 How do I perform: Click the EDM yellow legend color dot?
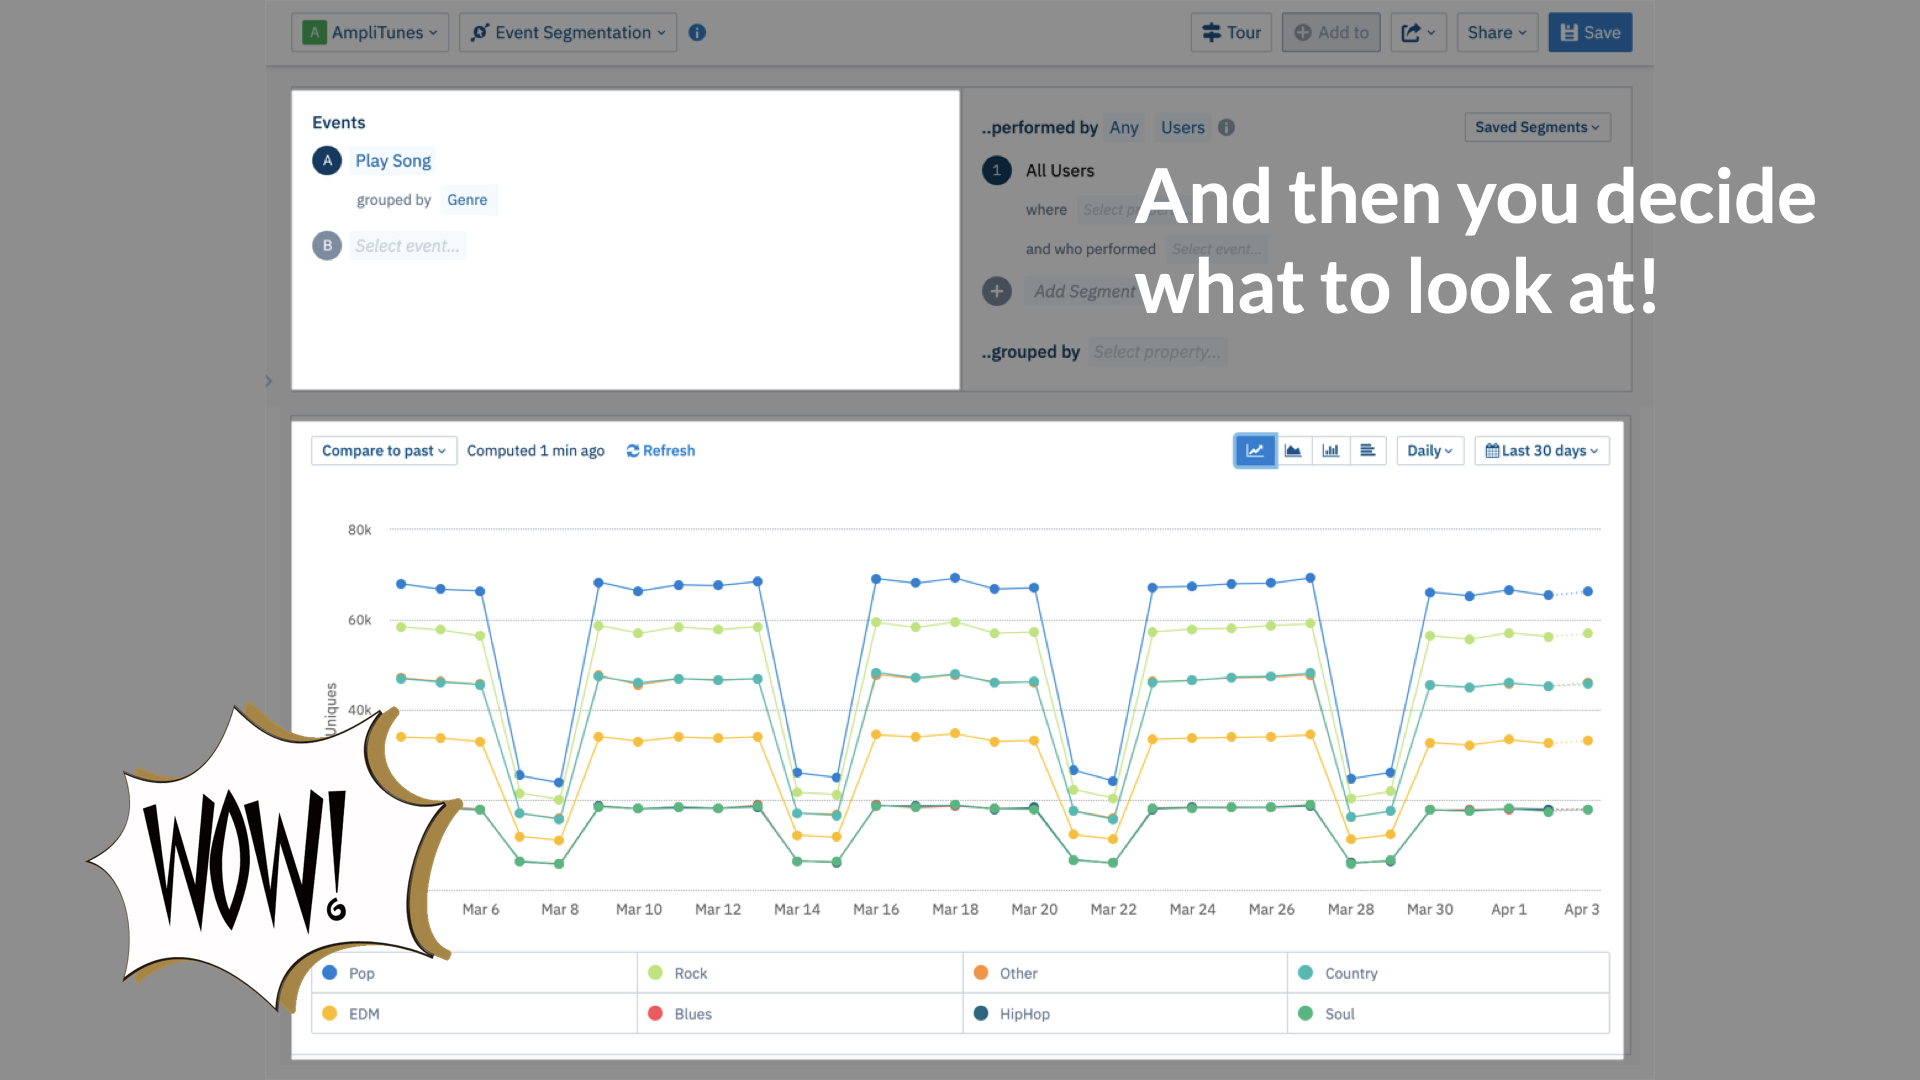pos(330,1013)
